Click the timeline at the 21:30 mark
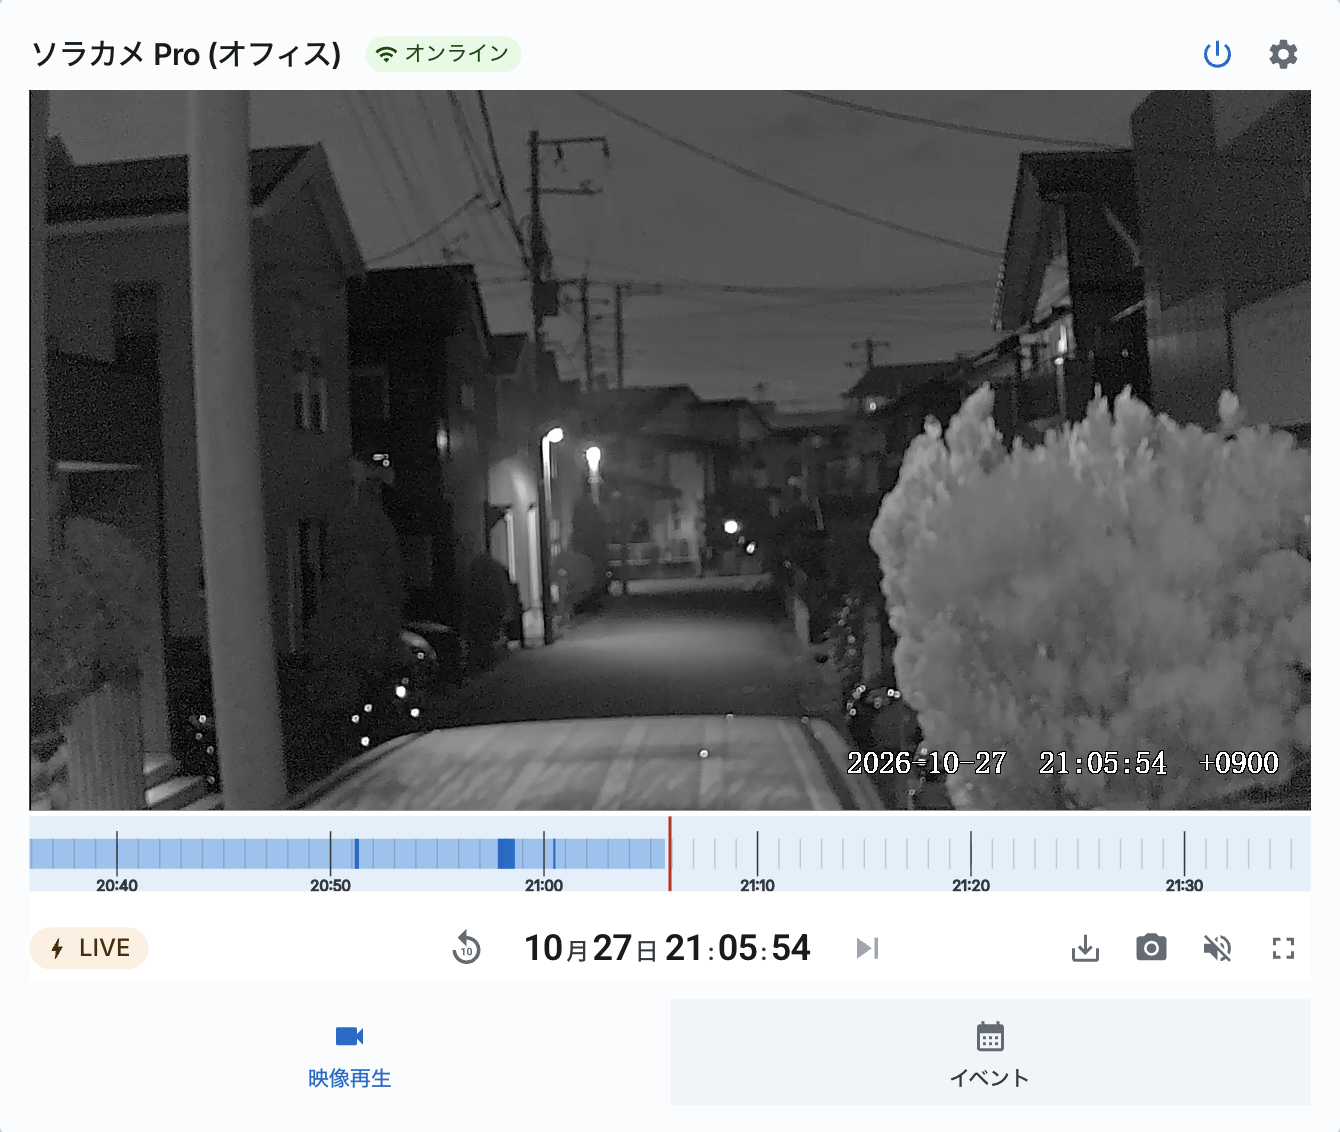This screenshot has width=1340, height=1132. tap(1184, 854)
